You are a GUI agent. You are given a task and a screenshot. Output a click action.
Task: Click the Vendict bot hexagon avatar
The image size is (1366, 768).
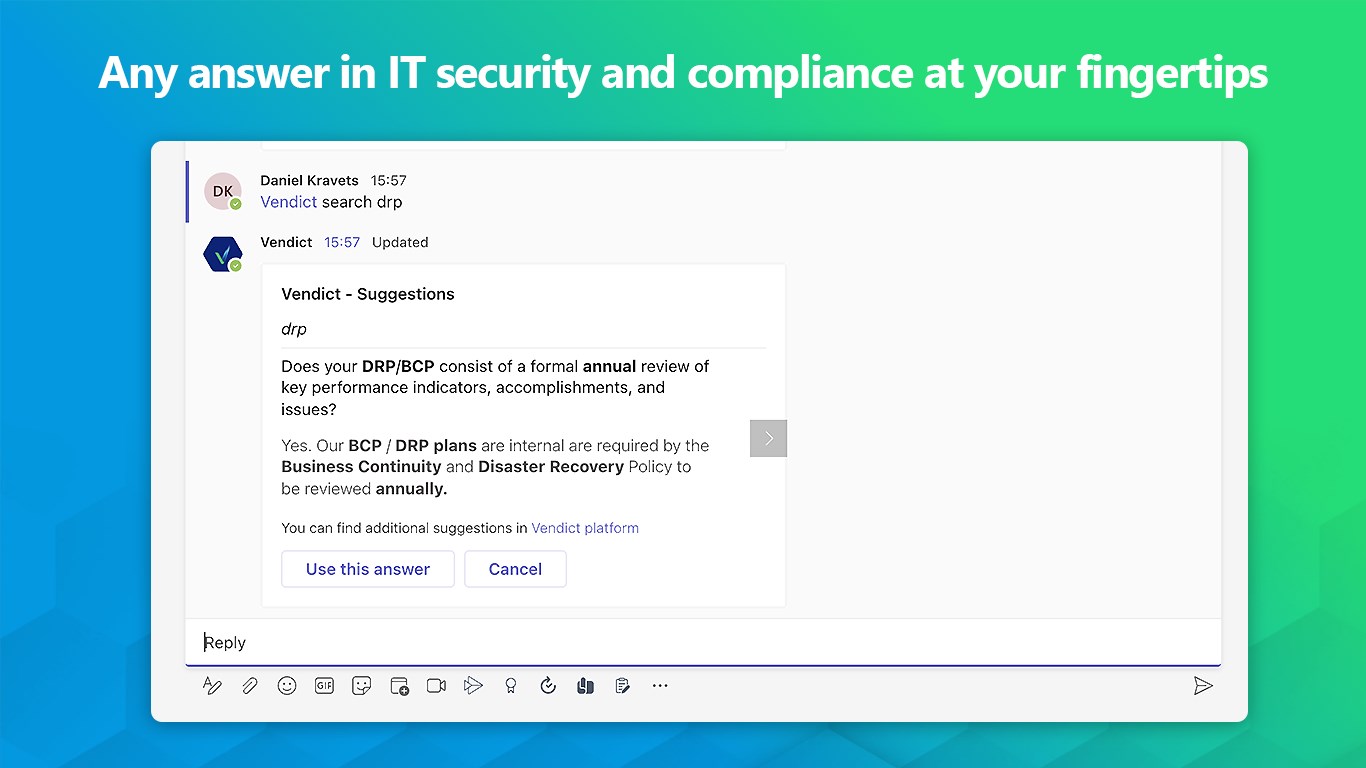223,254
